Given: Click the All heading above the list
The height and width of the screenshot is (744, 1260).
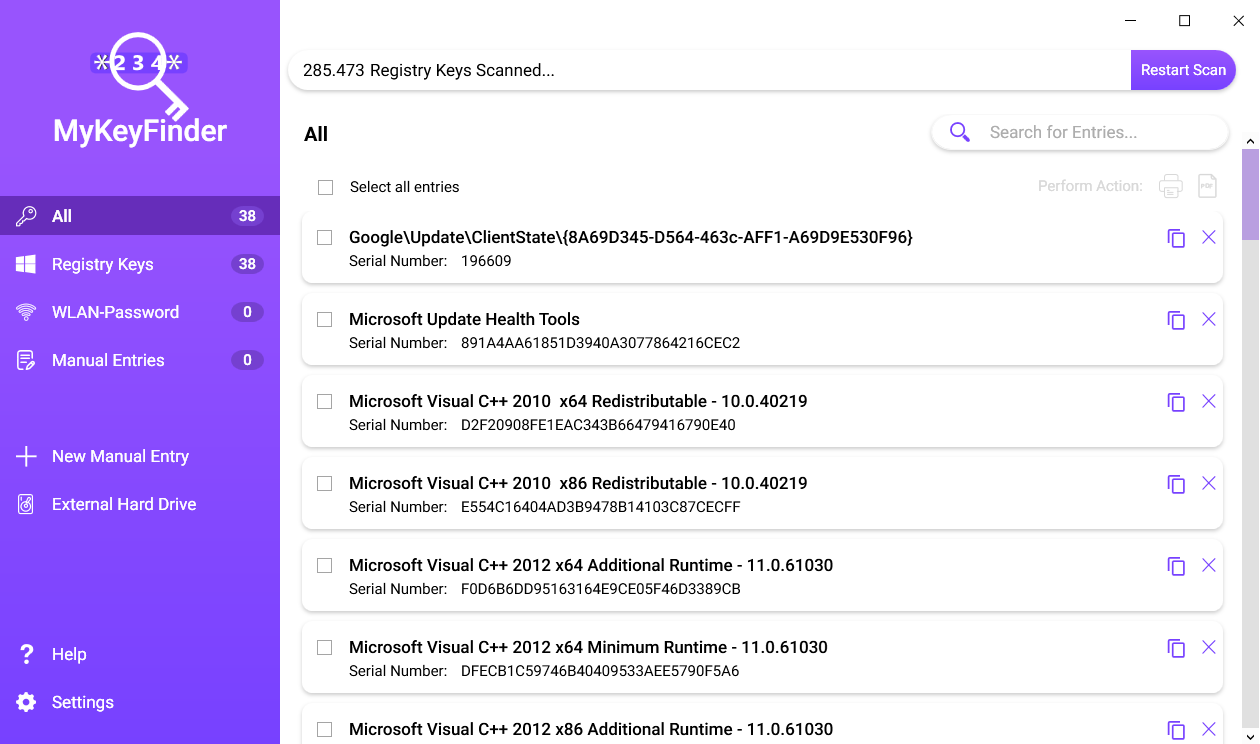Looking at the screenshot, I should click(316, 134).
